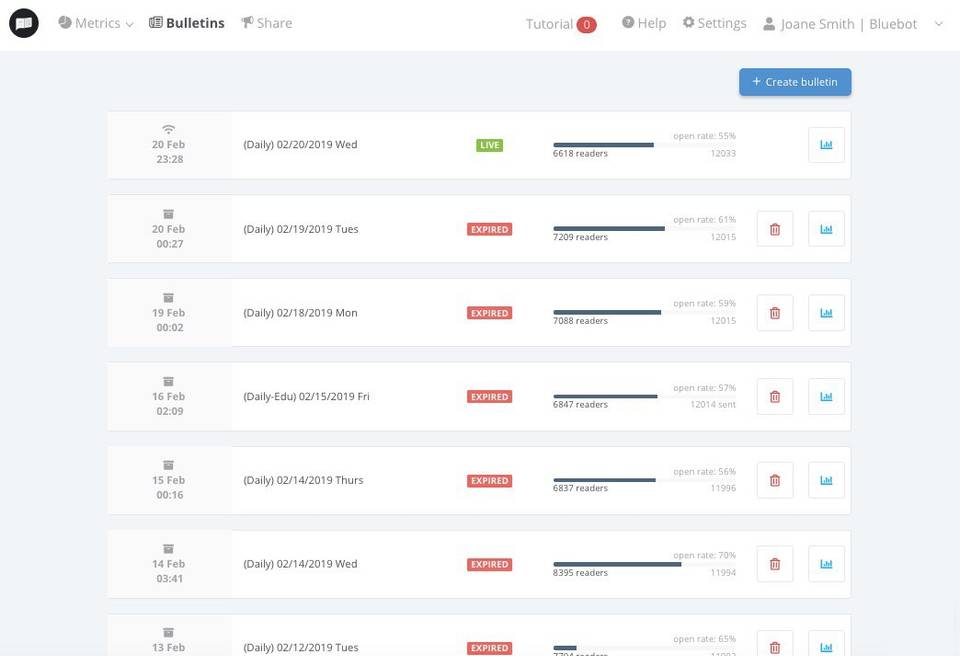Viewport: 960px width, 656px height.
Task: Click archive icon on 20 Feb 00:27 row
Action: tap(169, 214)
